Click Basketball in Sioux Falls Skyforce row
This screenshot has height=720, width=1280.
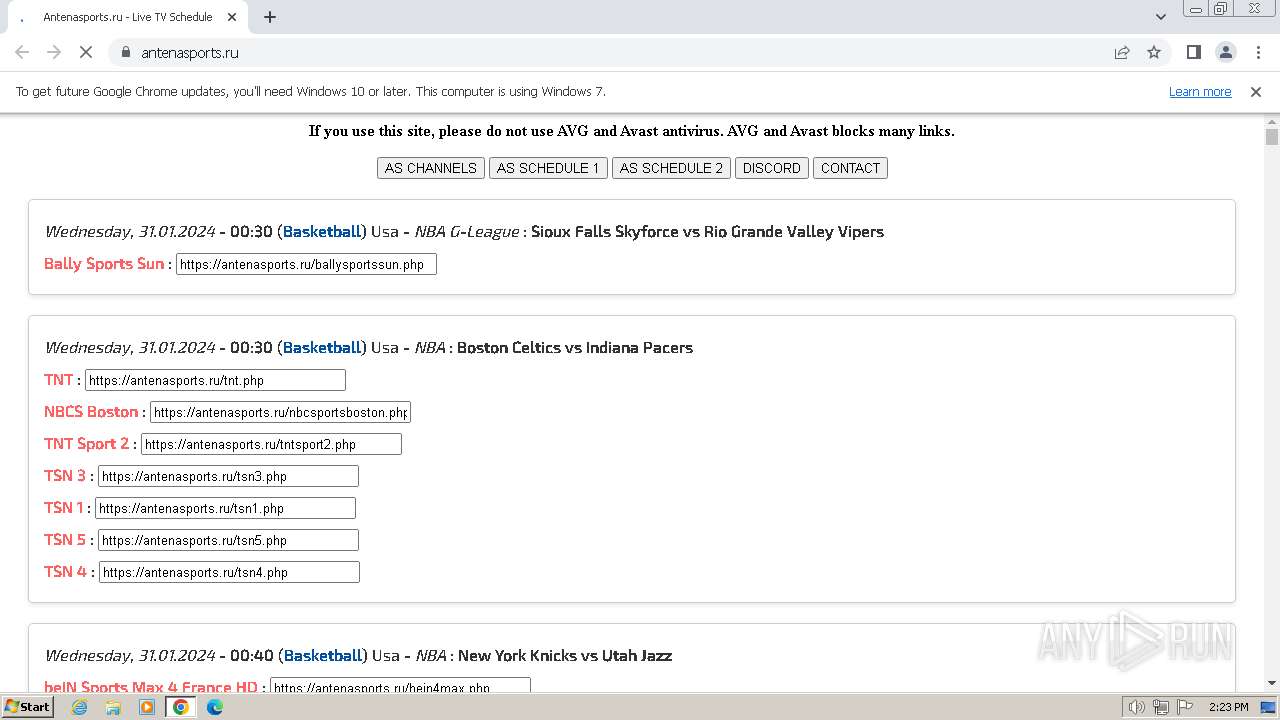(322, 232)
